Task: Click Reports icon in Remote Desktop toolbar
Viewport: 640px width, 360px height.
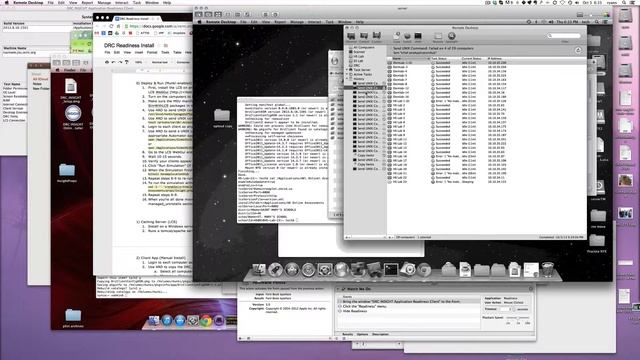Action: point(438,37)
